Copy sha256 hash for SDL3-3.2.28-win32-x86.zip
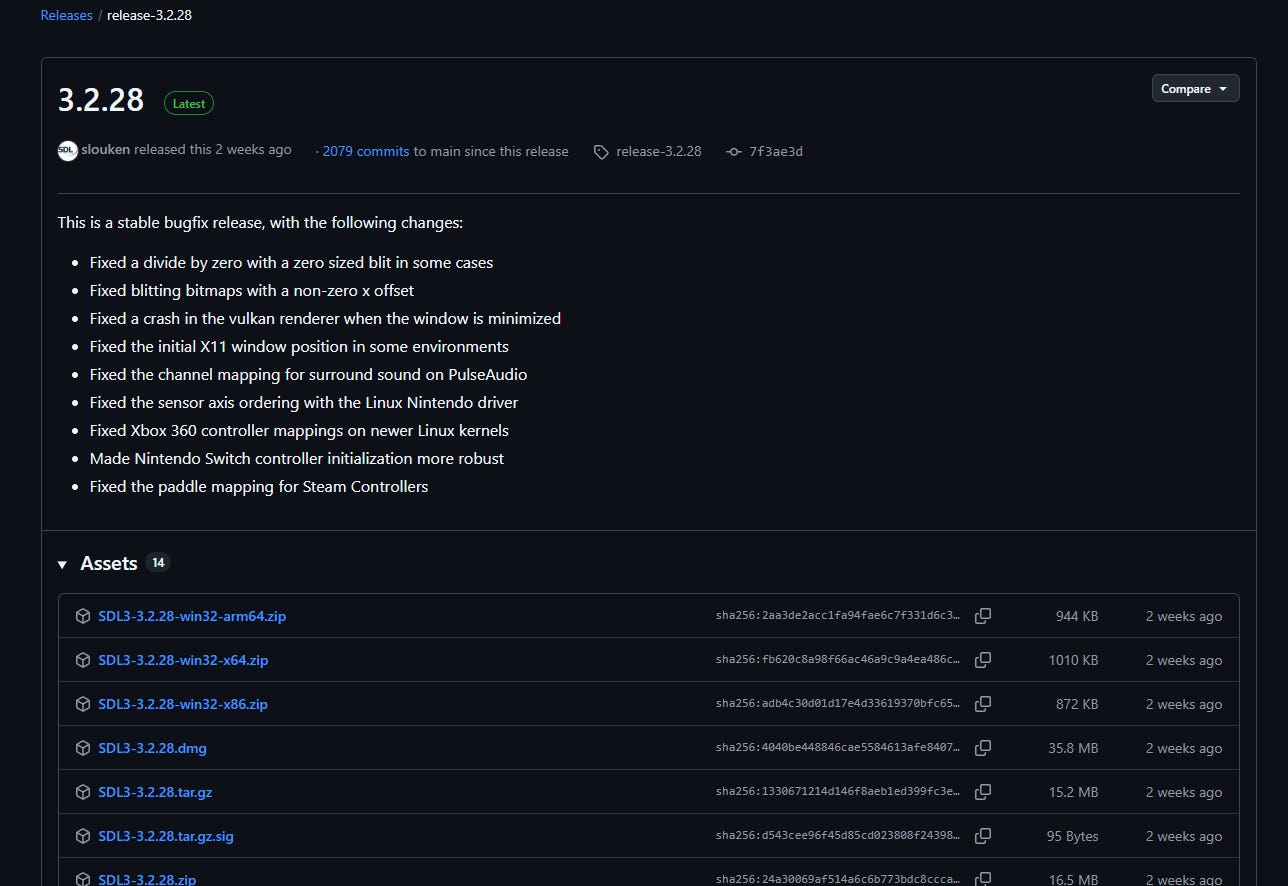The width and height of the screenshot is (1288, 886). tap(983, 704)
